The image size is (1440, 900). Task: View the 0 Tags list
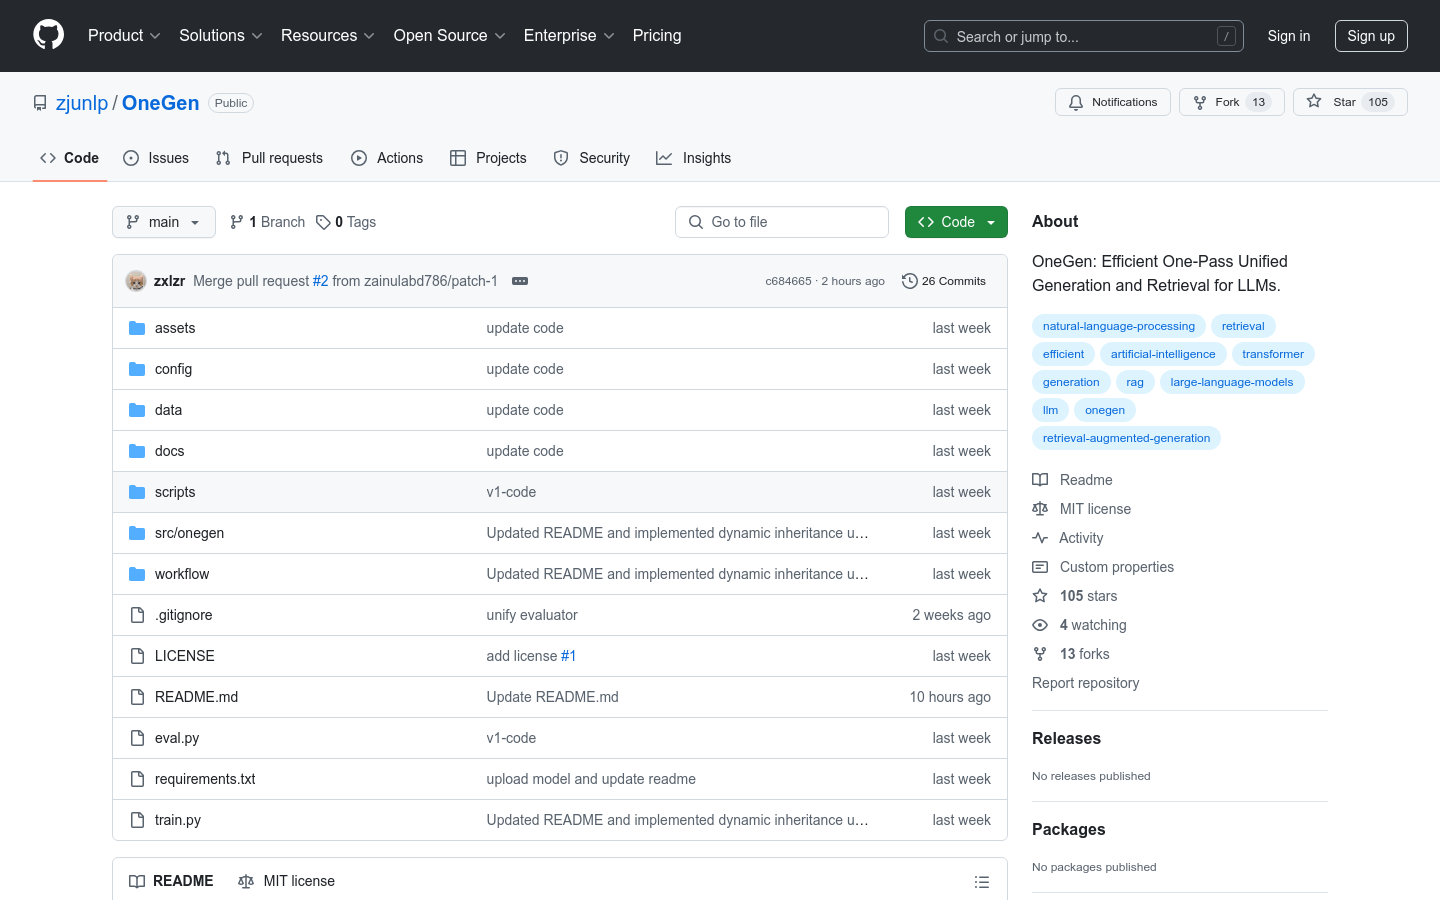(346, 222)
